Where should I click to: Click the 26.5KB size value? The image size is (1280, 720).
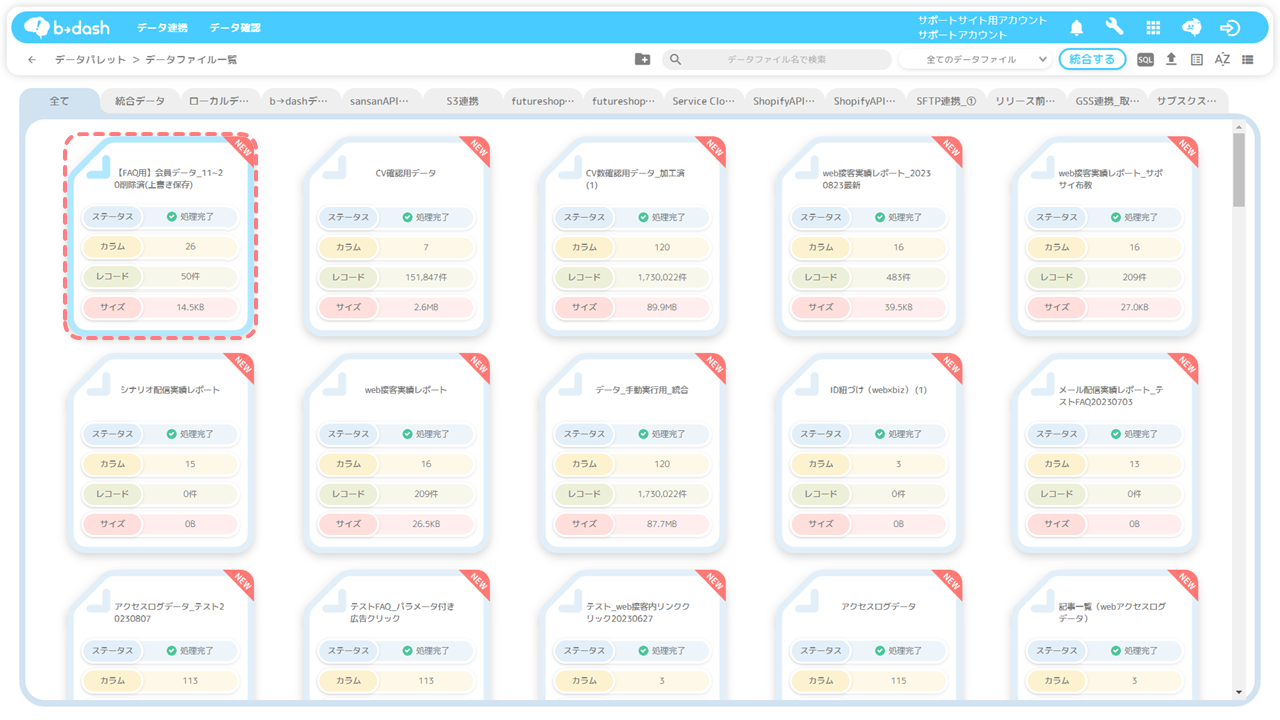pos(426,524)
